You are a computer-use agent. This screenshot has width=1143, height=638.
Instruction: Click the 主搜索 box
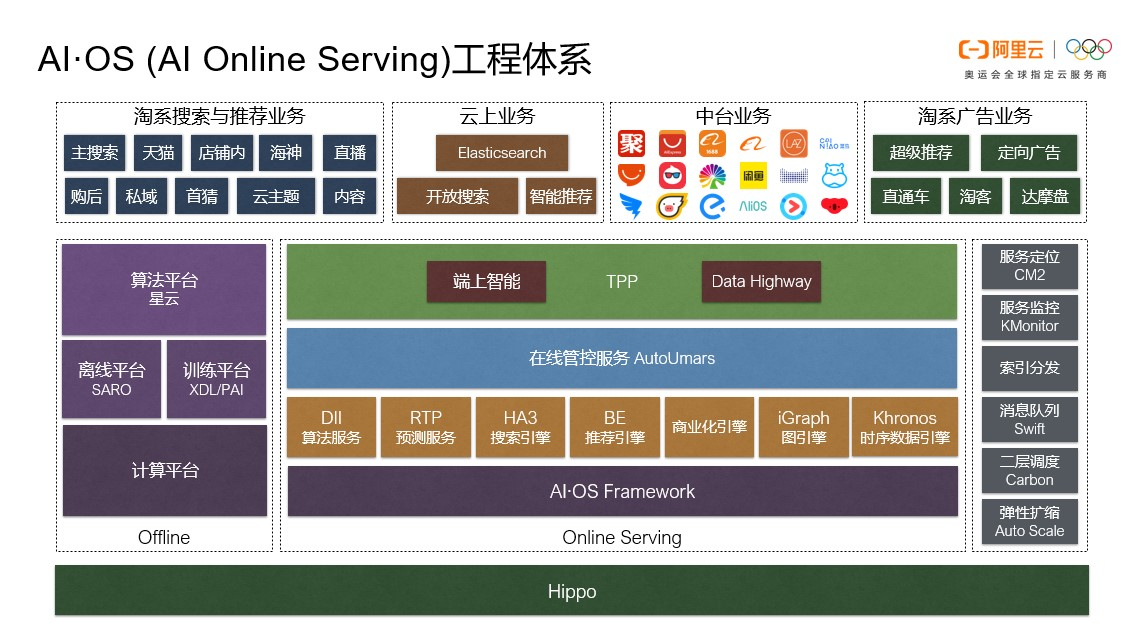95,153
